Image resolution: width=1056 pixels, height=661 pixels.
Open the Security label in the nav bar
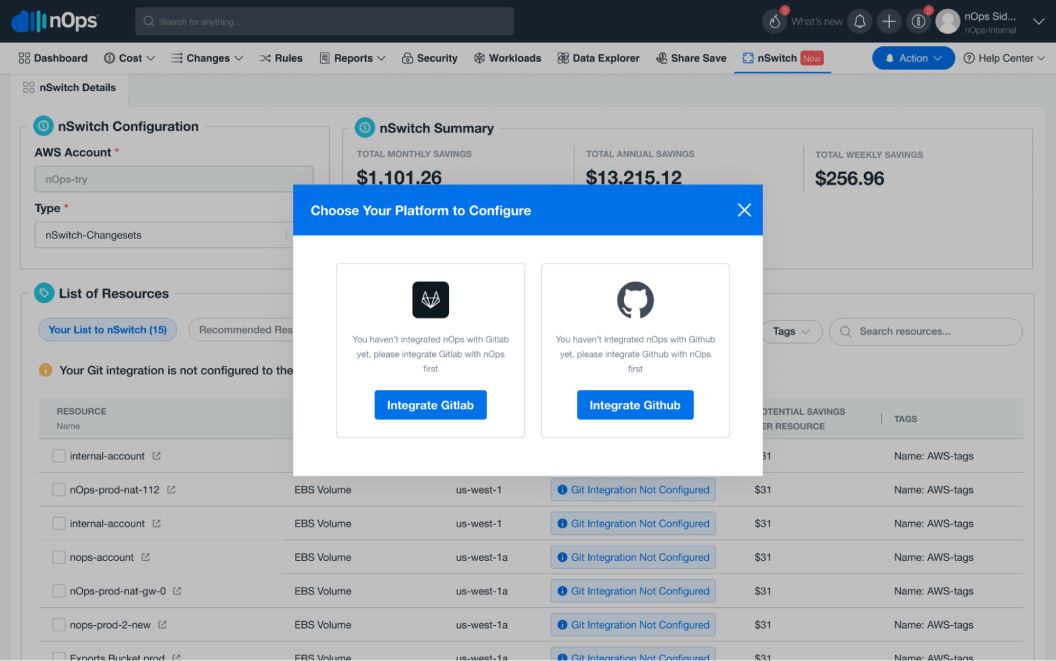click(x=437, y=58)
